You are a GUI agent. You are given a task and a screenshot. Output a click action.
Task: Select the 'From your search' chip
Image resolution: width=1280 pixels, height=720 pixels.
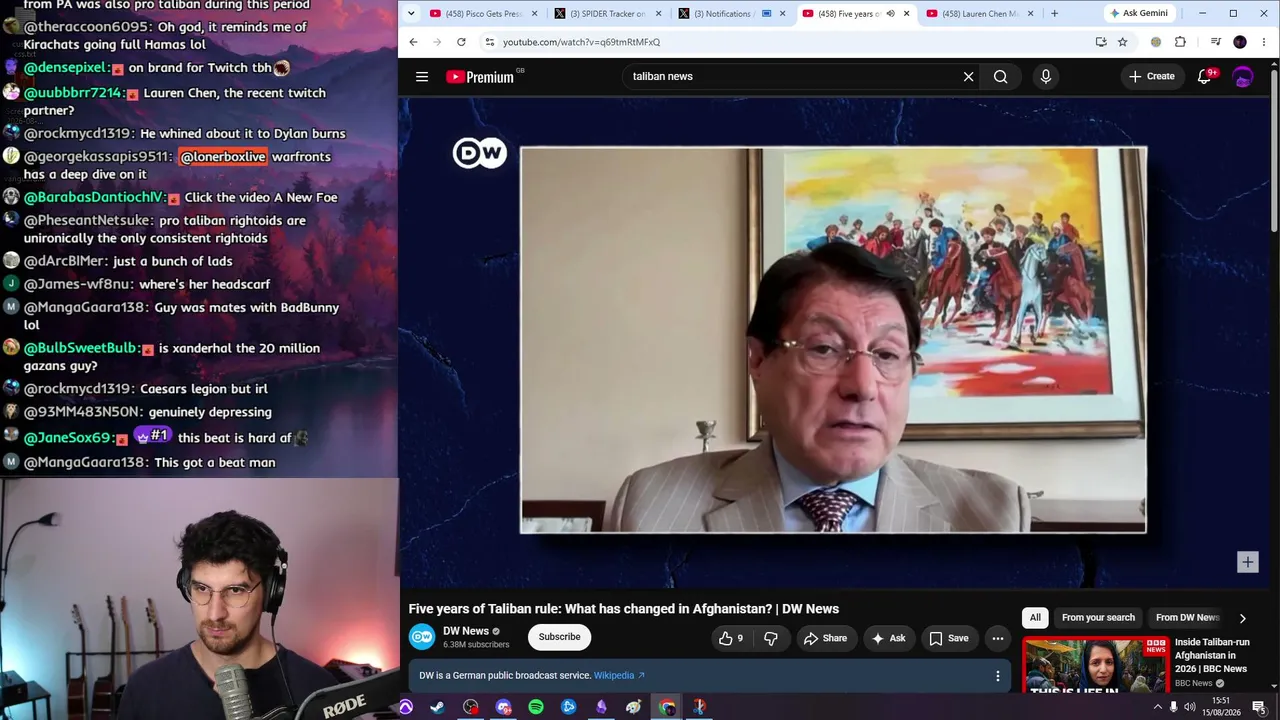1098,618
